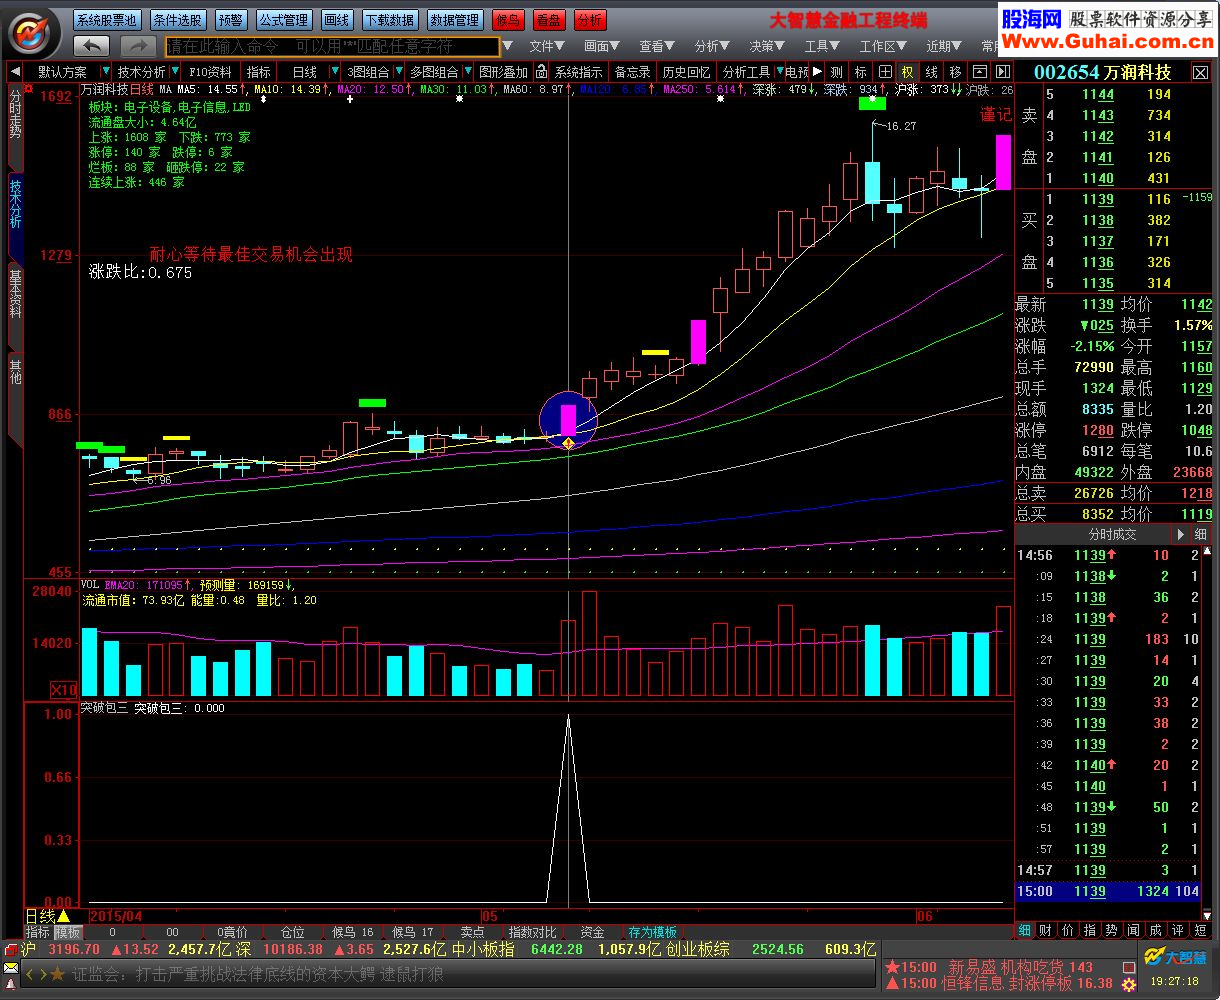The width and height of the screenshot is (1220, 1000).
Task: Click the round application logo button
Action: tap(34, 33)
